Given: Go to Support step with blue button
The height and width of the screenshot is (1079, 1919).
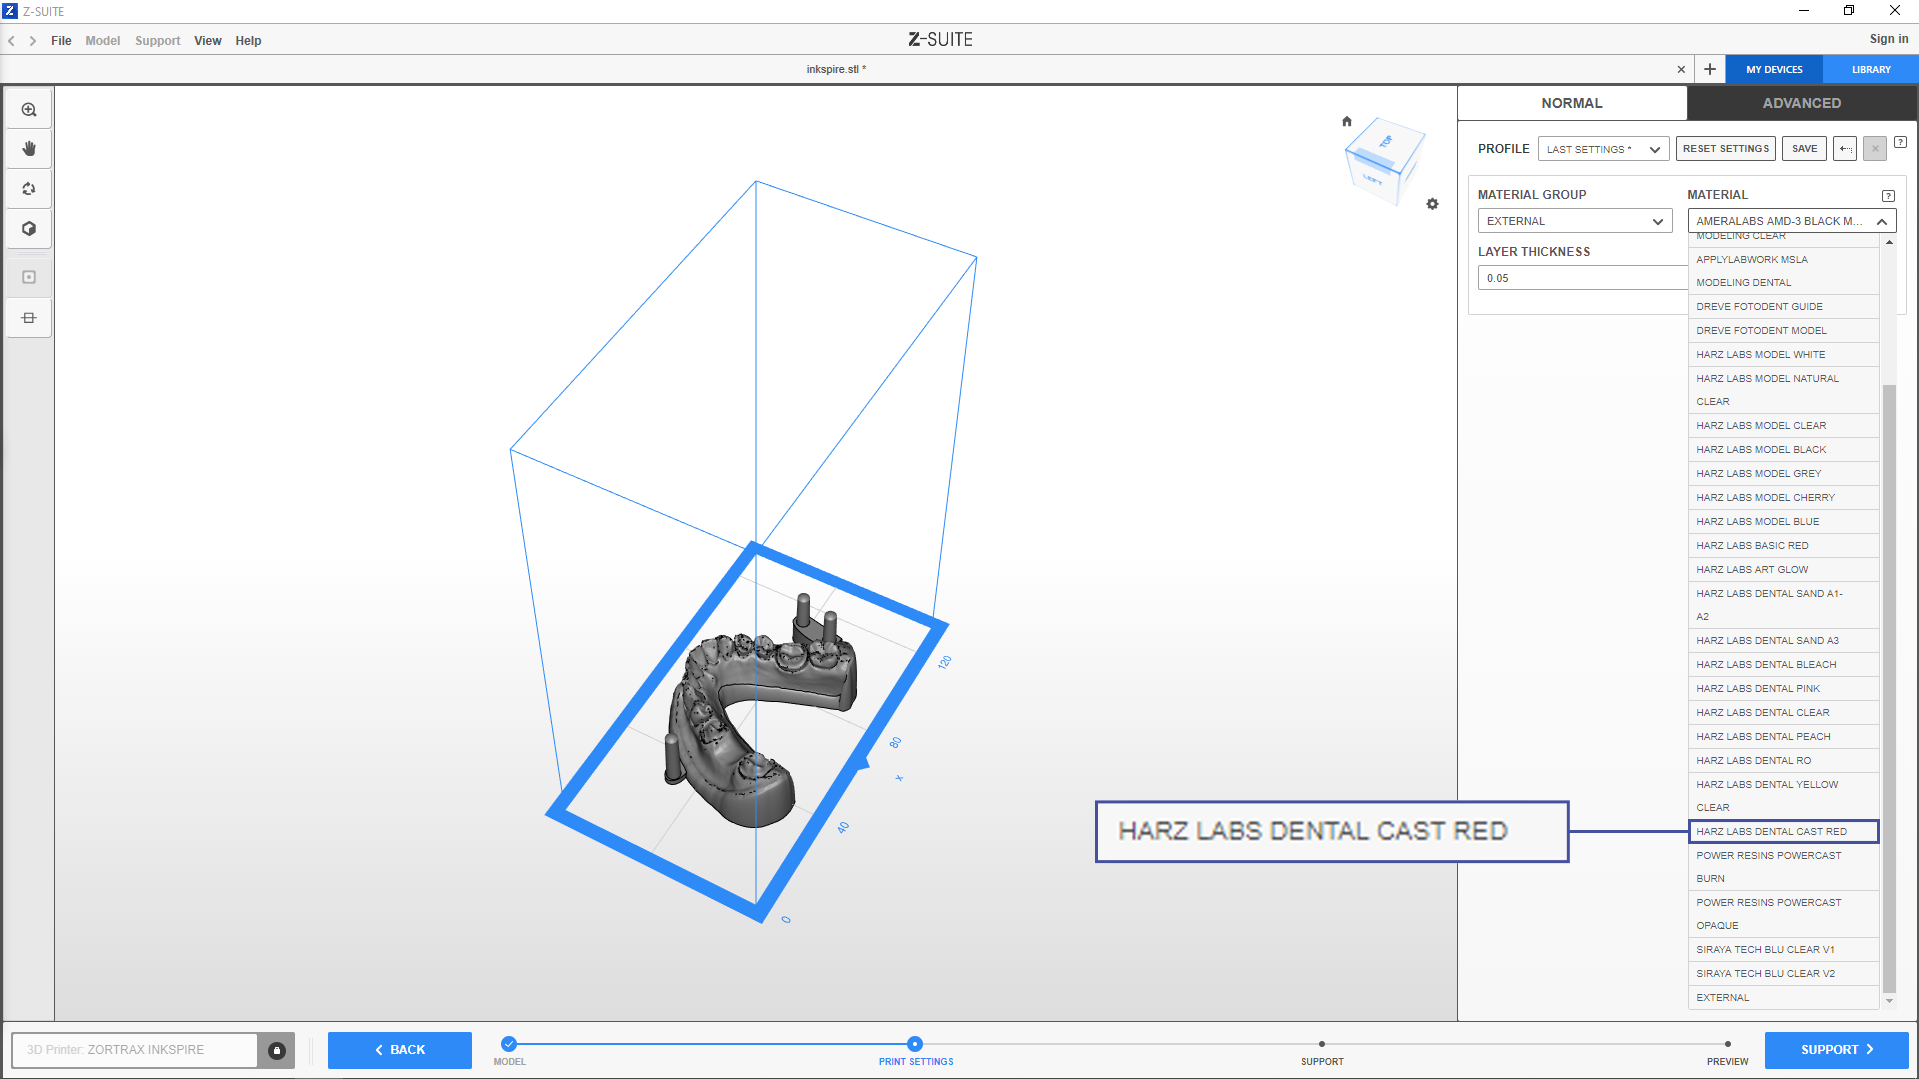Looking at the screenshot, I should [x=1836, y=1050].
